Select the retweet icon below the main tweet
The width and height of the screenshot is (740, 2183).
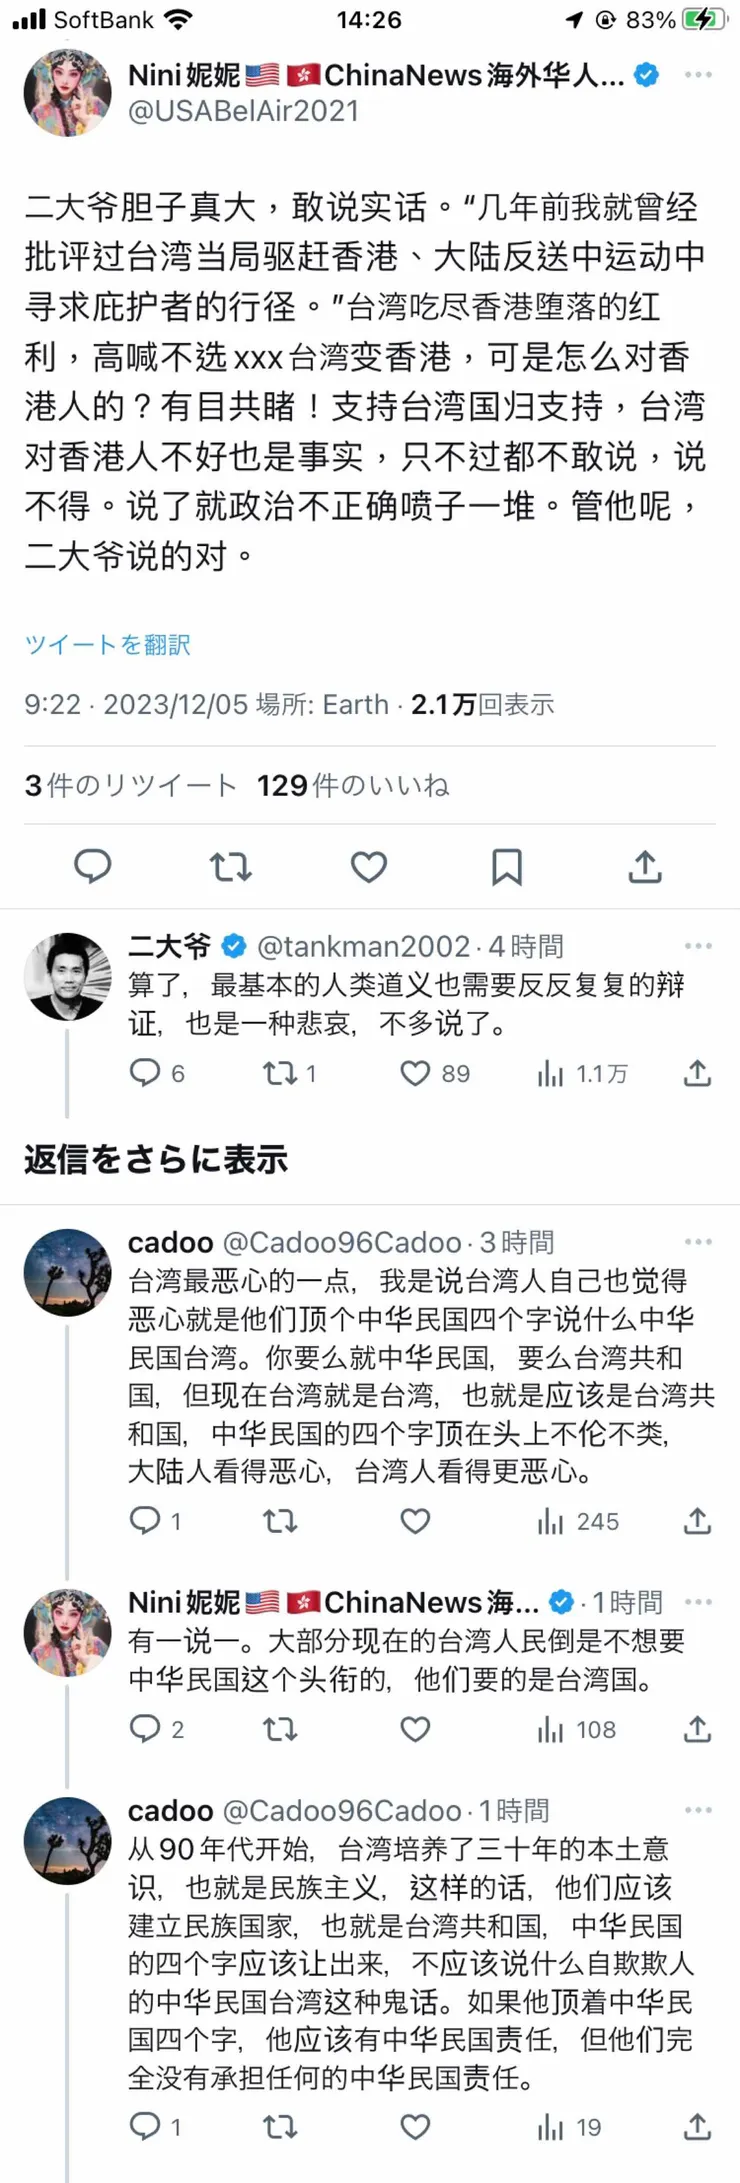[x=230, y=866]
